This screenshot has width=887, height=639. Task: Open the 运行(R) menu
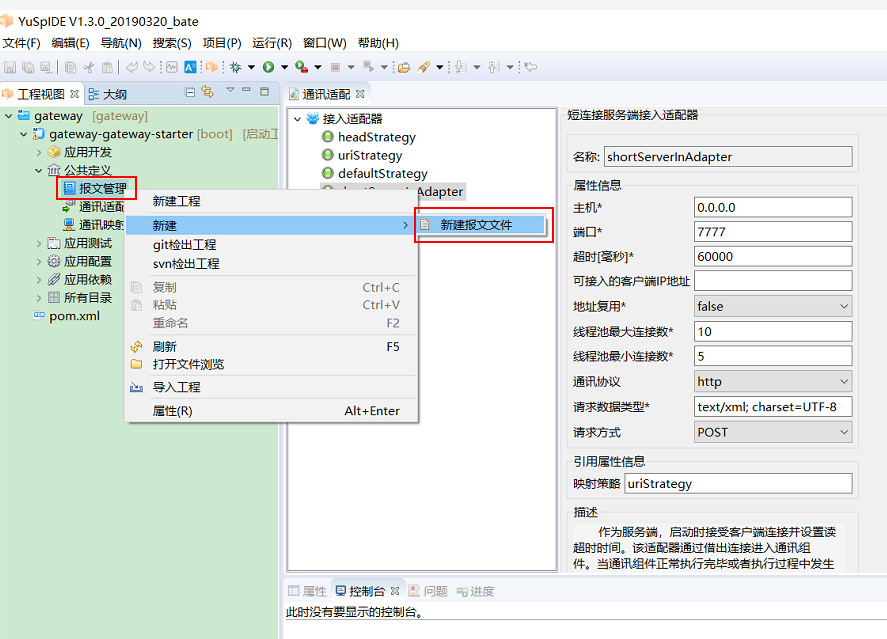tap(272, 43)
